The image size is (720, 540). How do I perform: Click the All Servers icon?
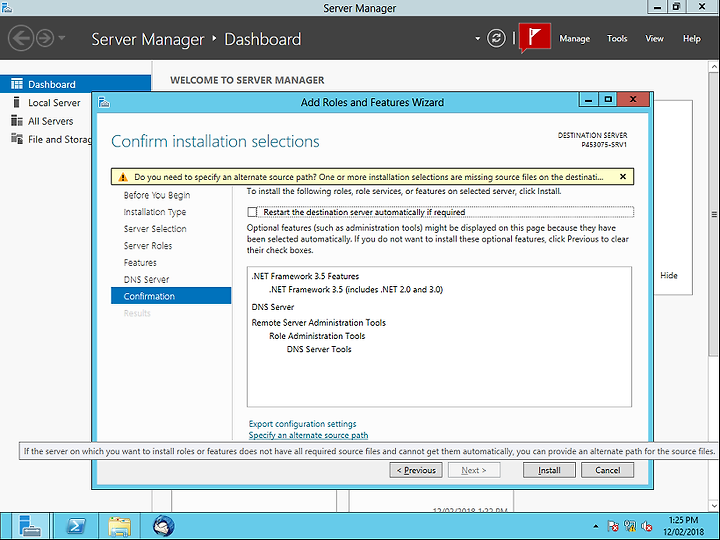click(x=17, y=121)
